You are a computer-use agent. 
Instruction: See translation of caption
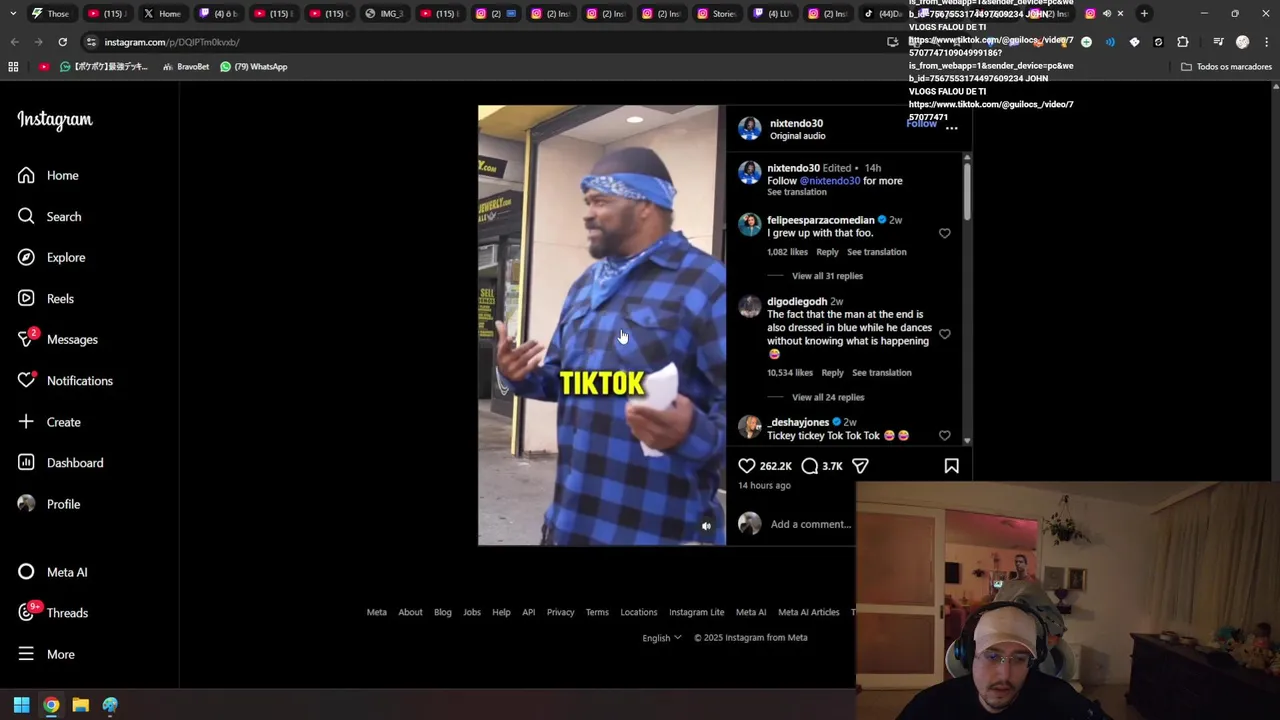point(797,192)
